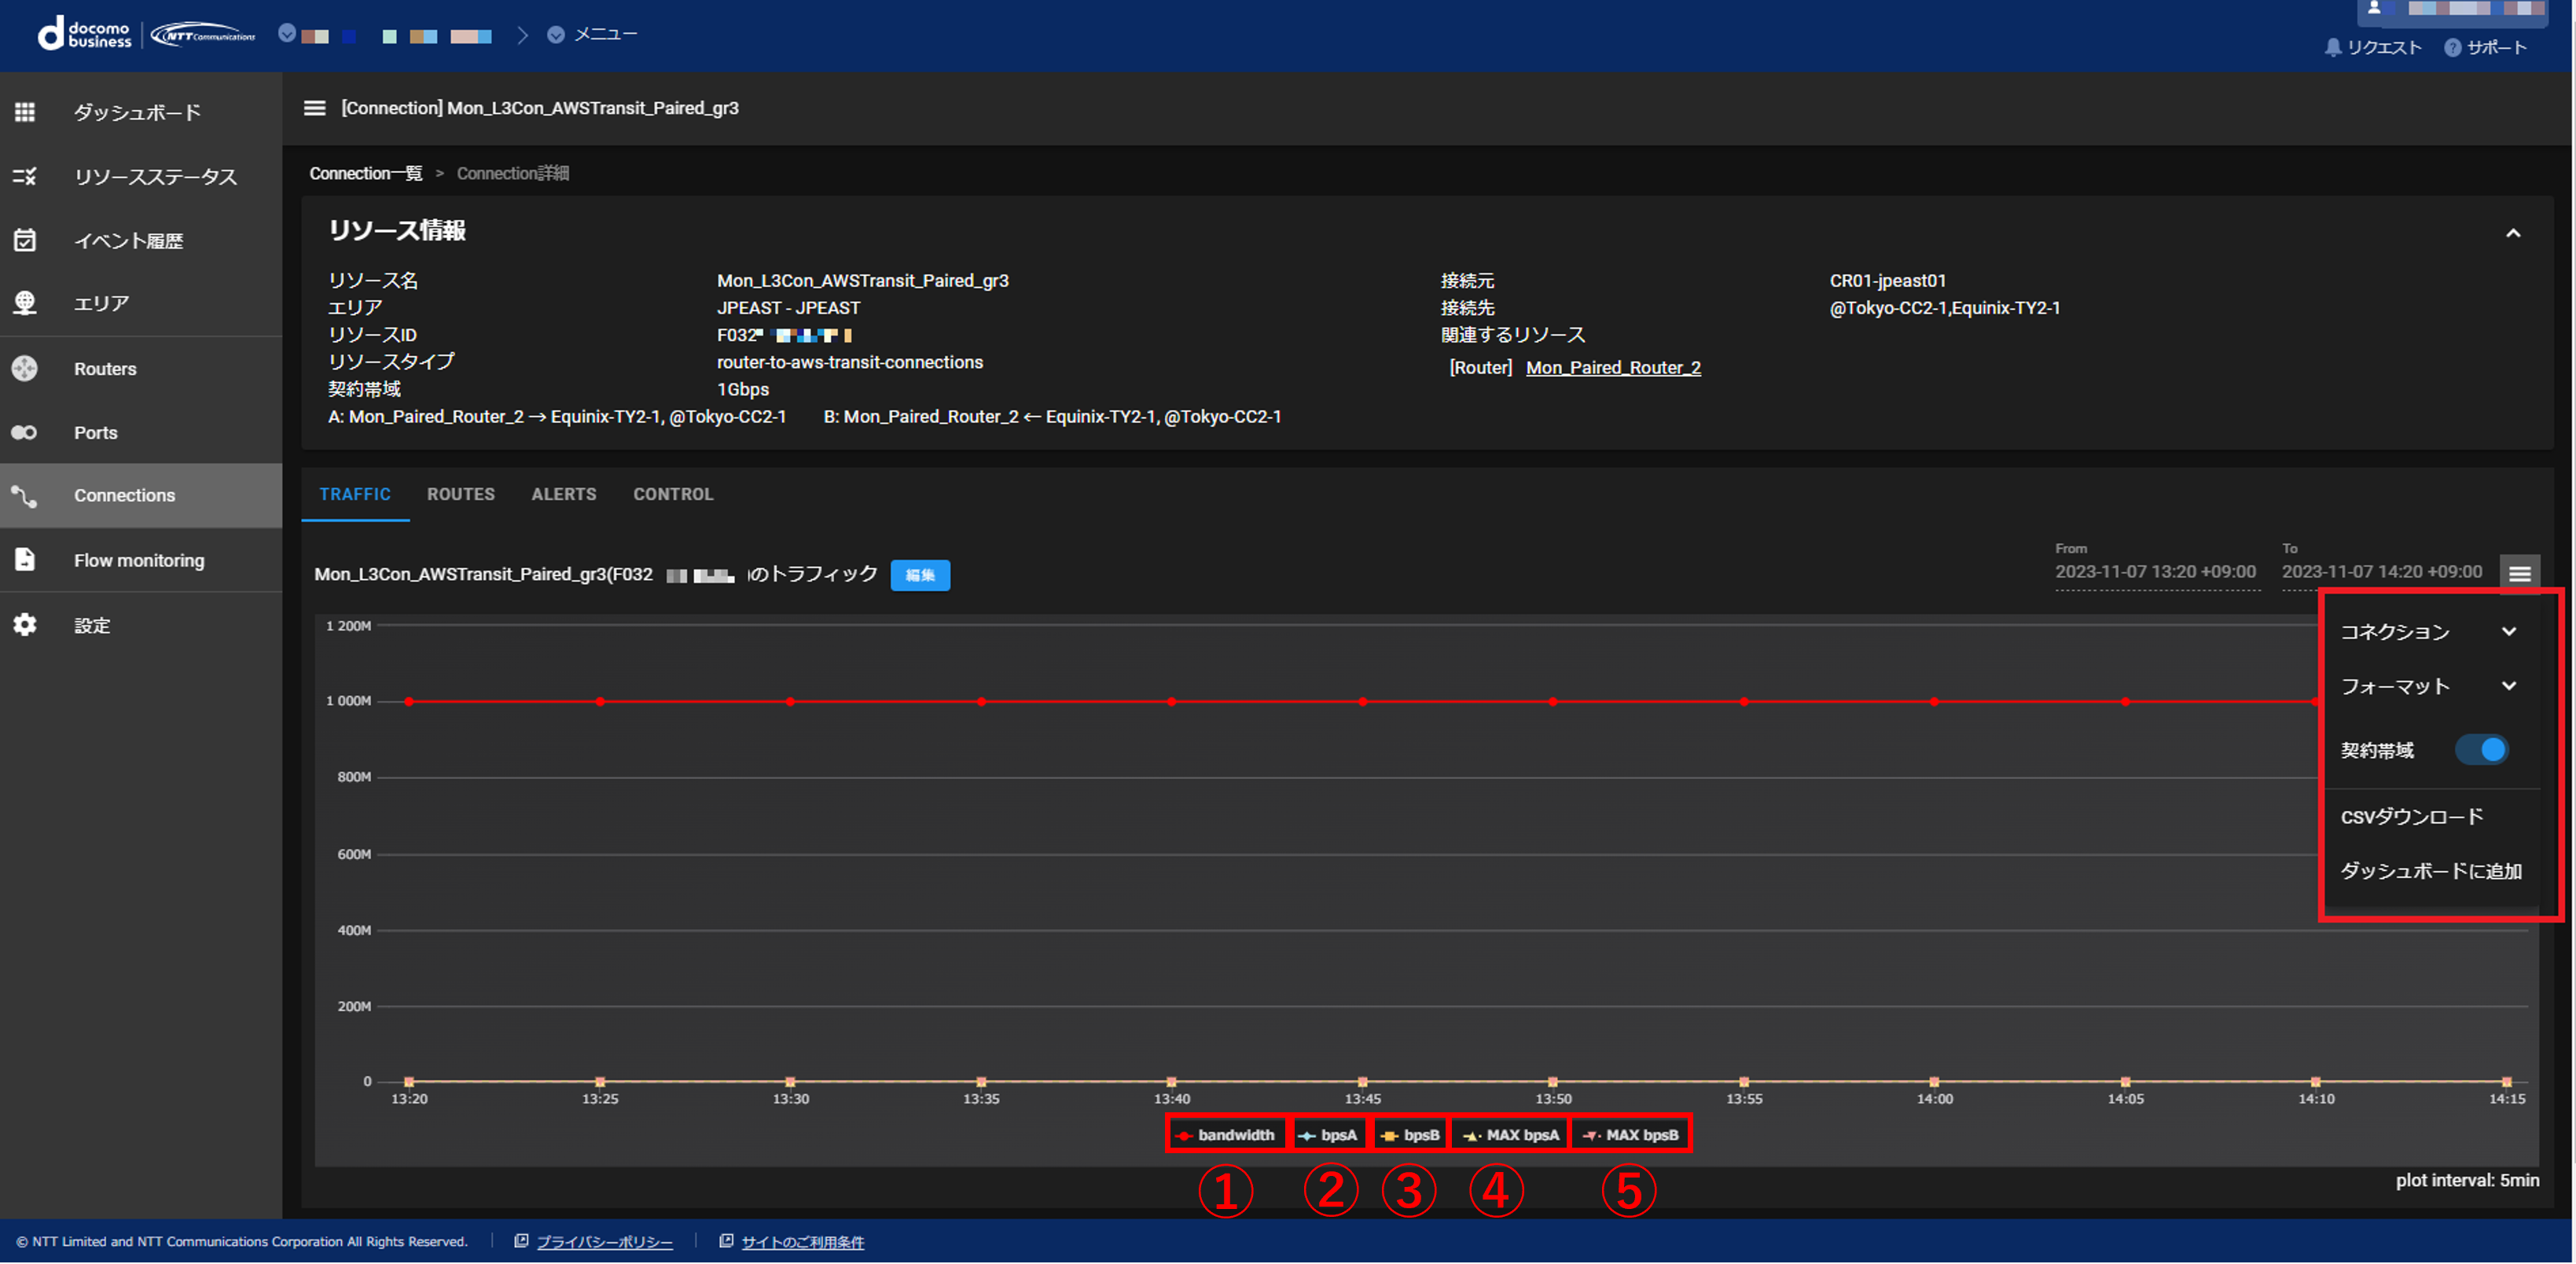Screen dimensions: 2576x1264
Task: Open リソースステータス in sidebar
Action: [156, 177]
